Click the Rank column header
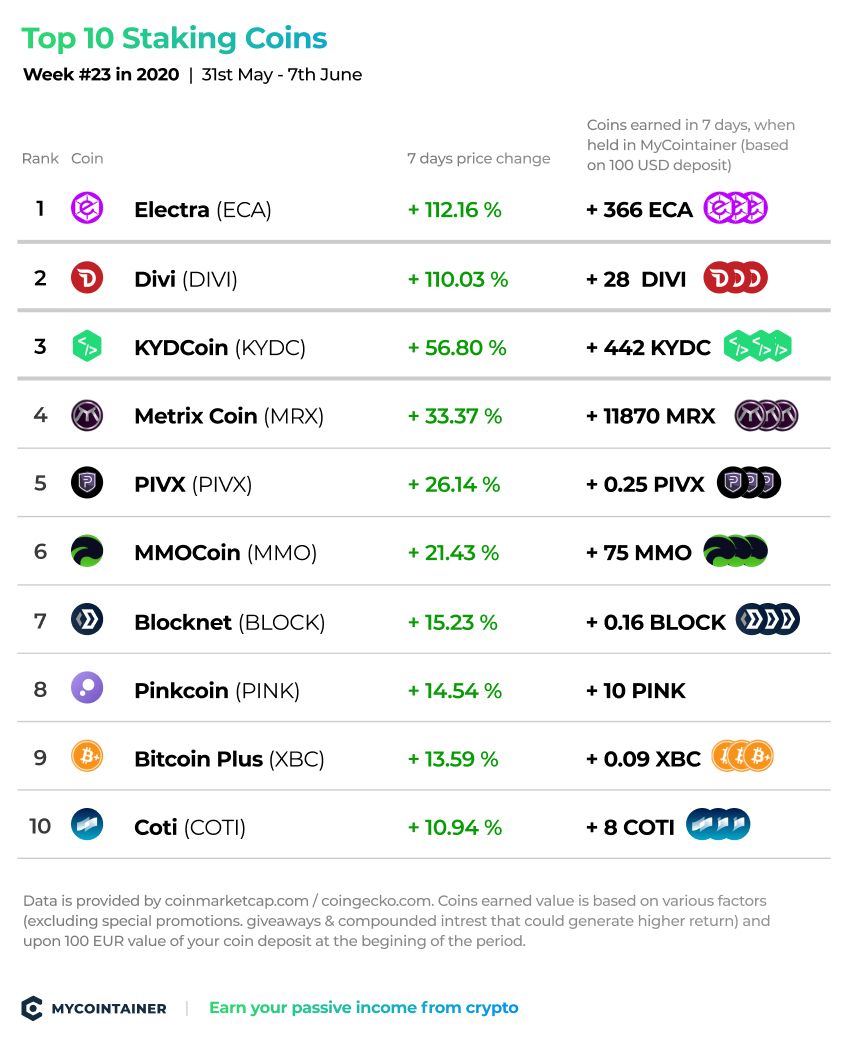859x1056 pixels. [40, 158]
